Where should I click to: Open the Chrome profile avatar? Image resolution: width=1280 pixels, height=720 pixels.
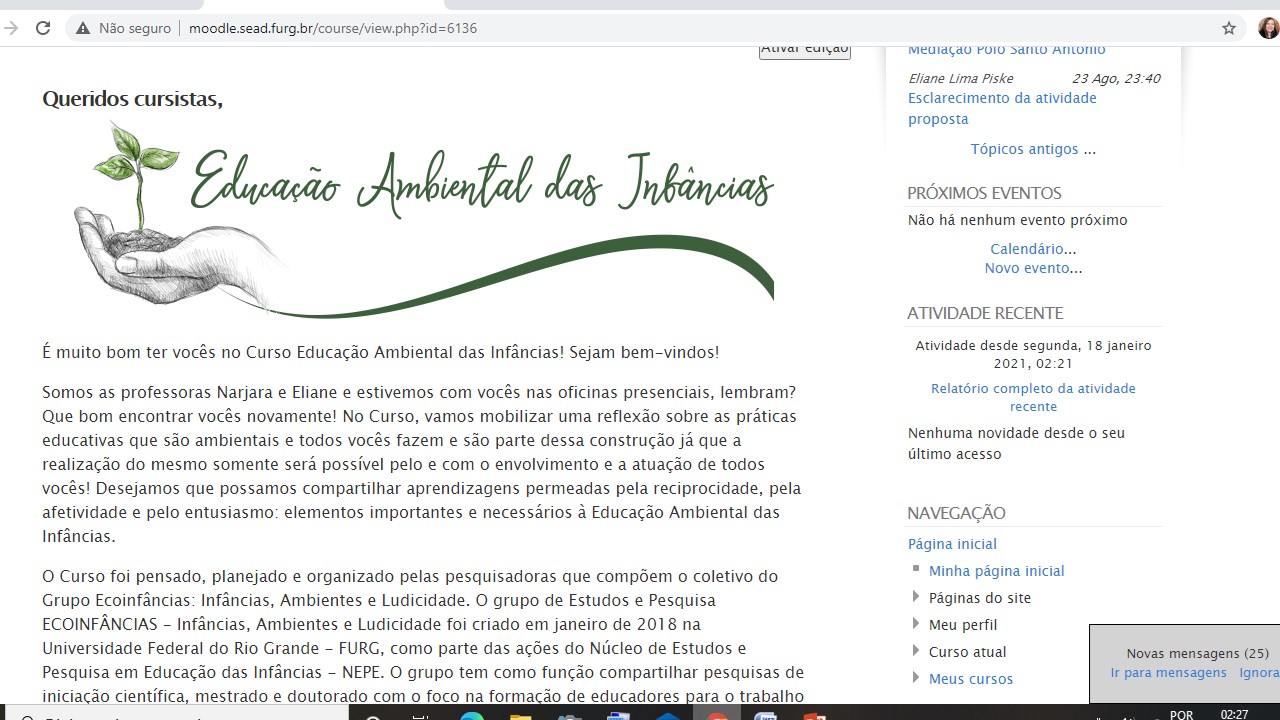[x=1268, y=28]
